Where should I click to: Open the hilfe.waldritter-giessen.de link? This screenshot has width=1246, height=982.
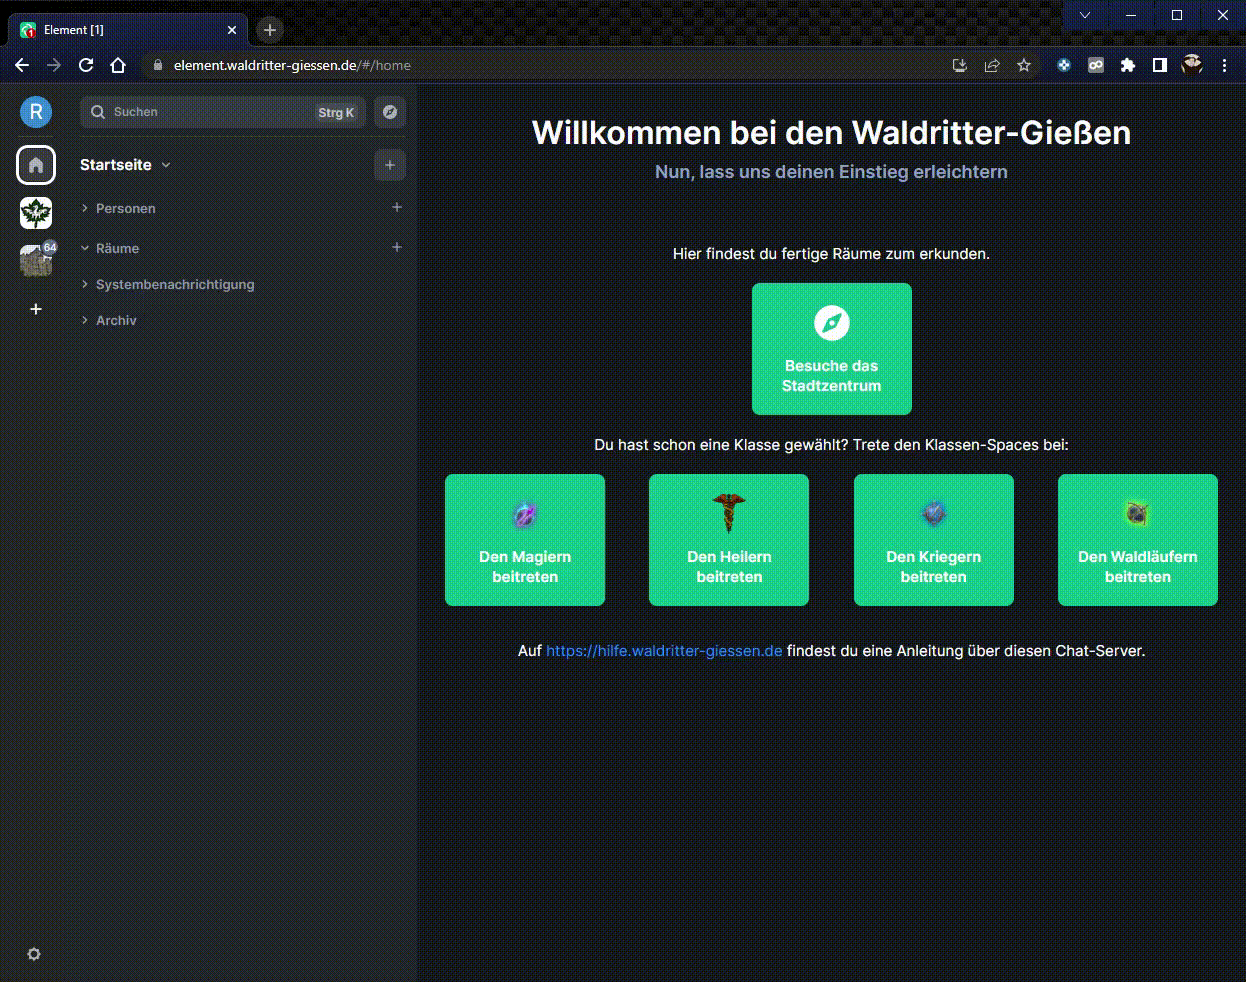tap(664, 651)
